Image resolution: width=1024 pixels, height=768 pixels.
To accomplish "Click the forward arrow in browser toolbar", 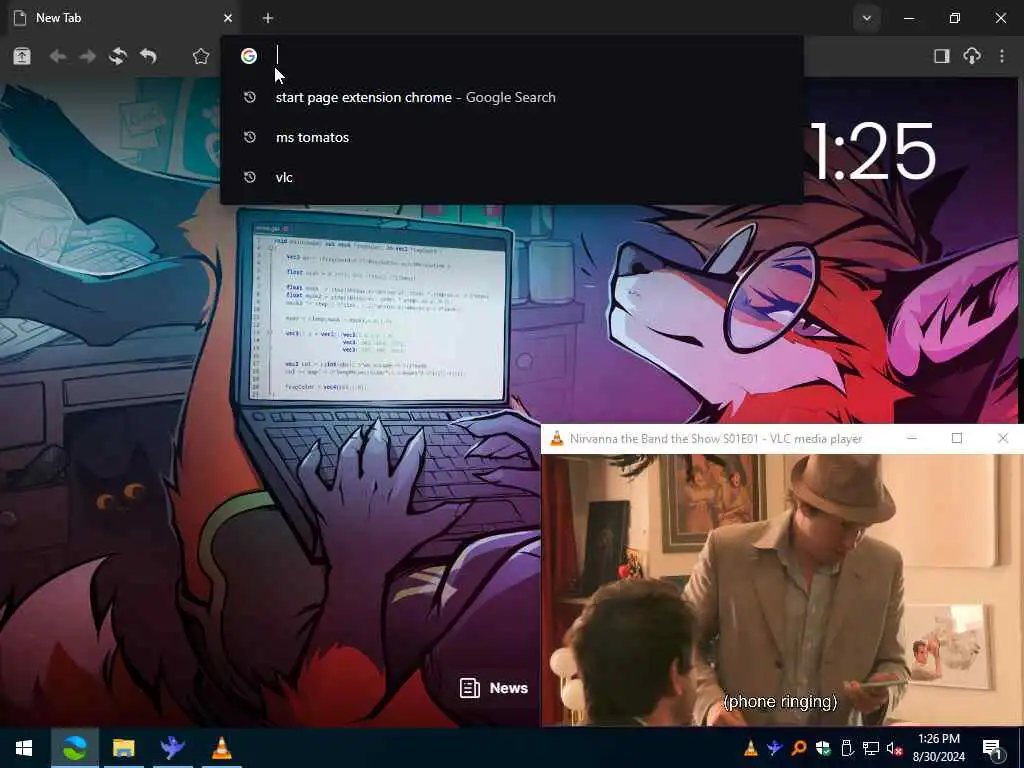I will point(87,57).
